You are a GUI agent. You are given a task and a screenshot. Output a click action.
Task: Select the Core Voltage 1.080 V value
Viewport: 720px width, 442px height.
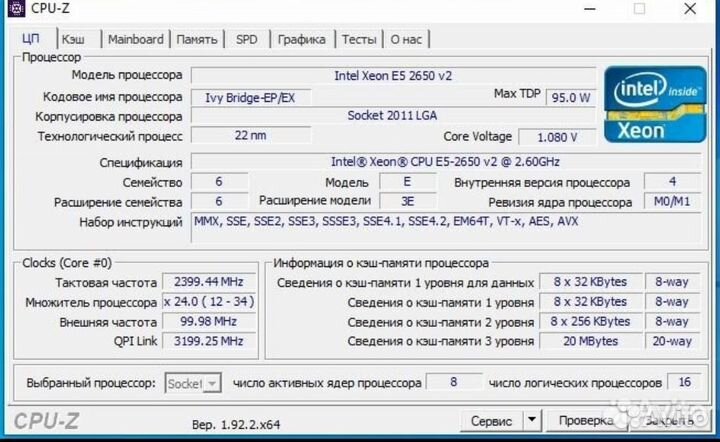click(x=557, y=137)
